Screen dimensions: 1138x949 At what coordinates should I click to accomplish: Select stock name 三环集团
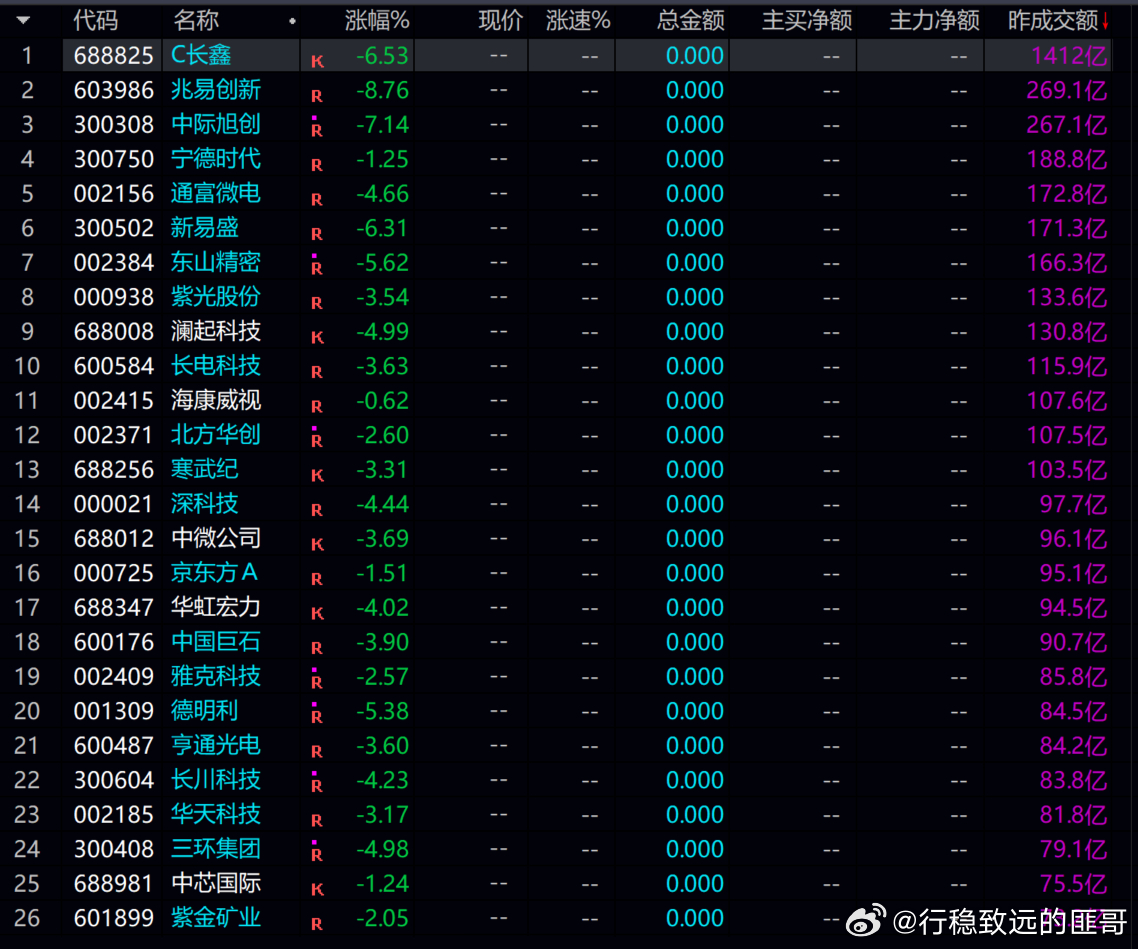(x=216, y=849)
